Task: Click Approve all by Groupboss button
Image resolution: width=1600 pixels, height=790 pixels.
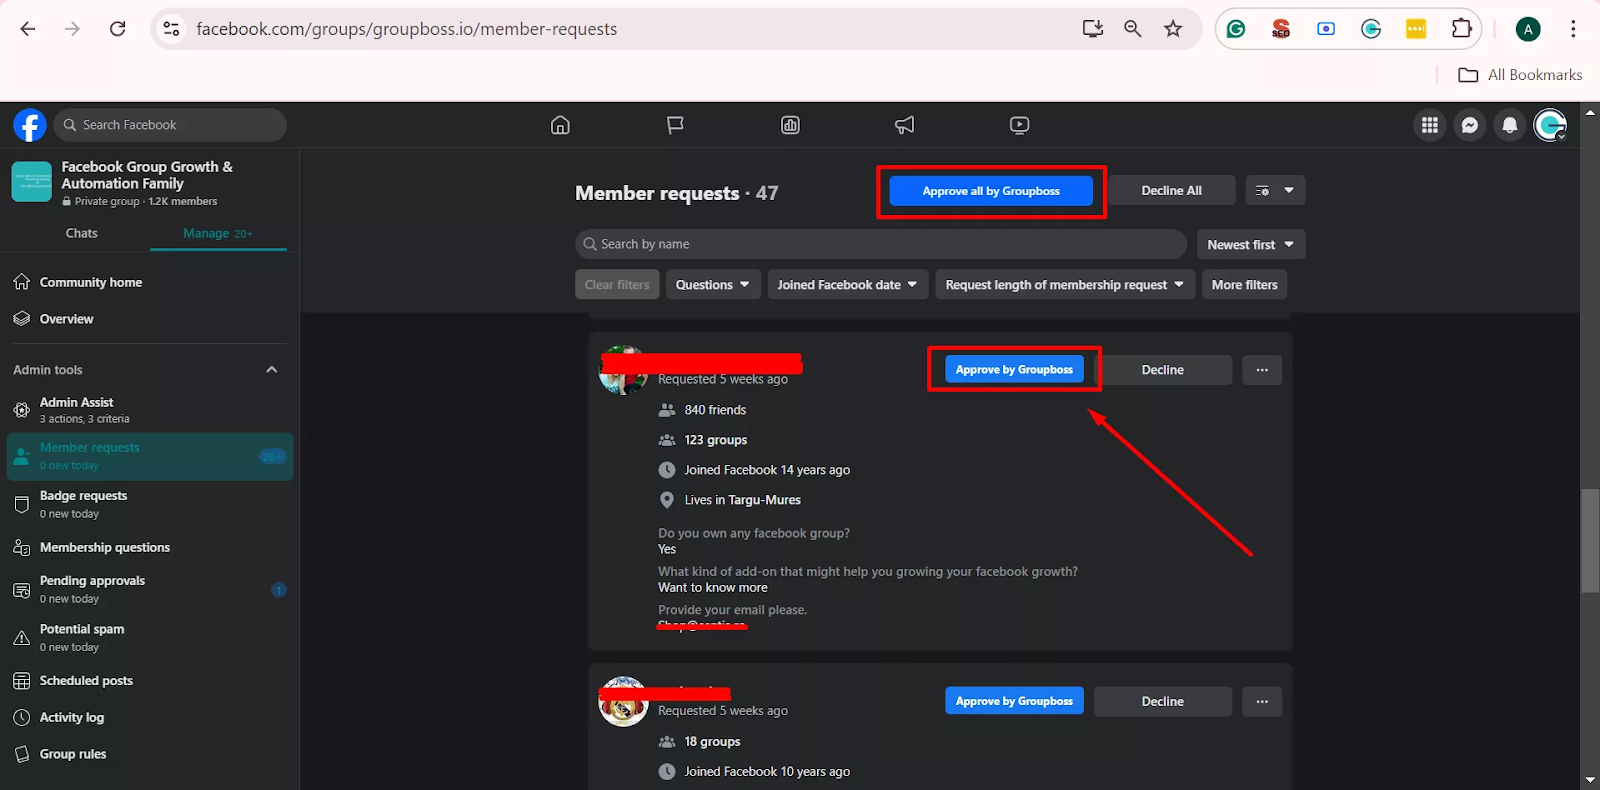Action: click(991, 191)
